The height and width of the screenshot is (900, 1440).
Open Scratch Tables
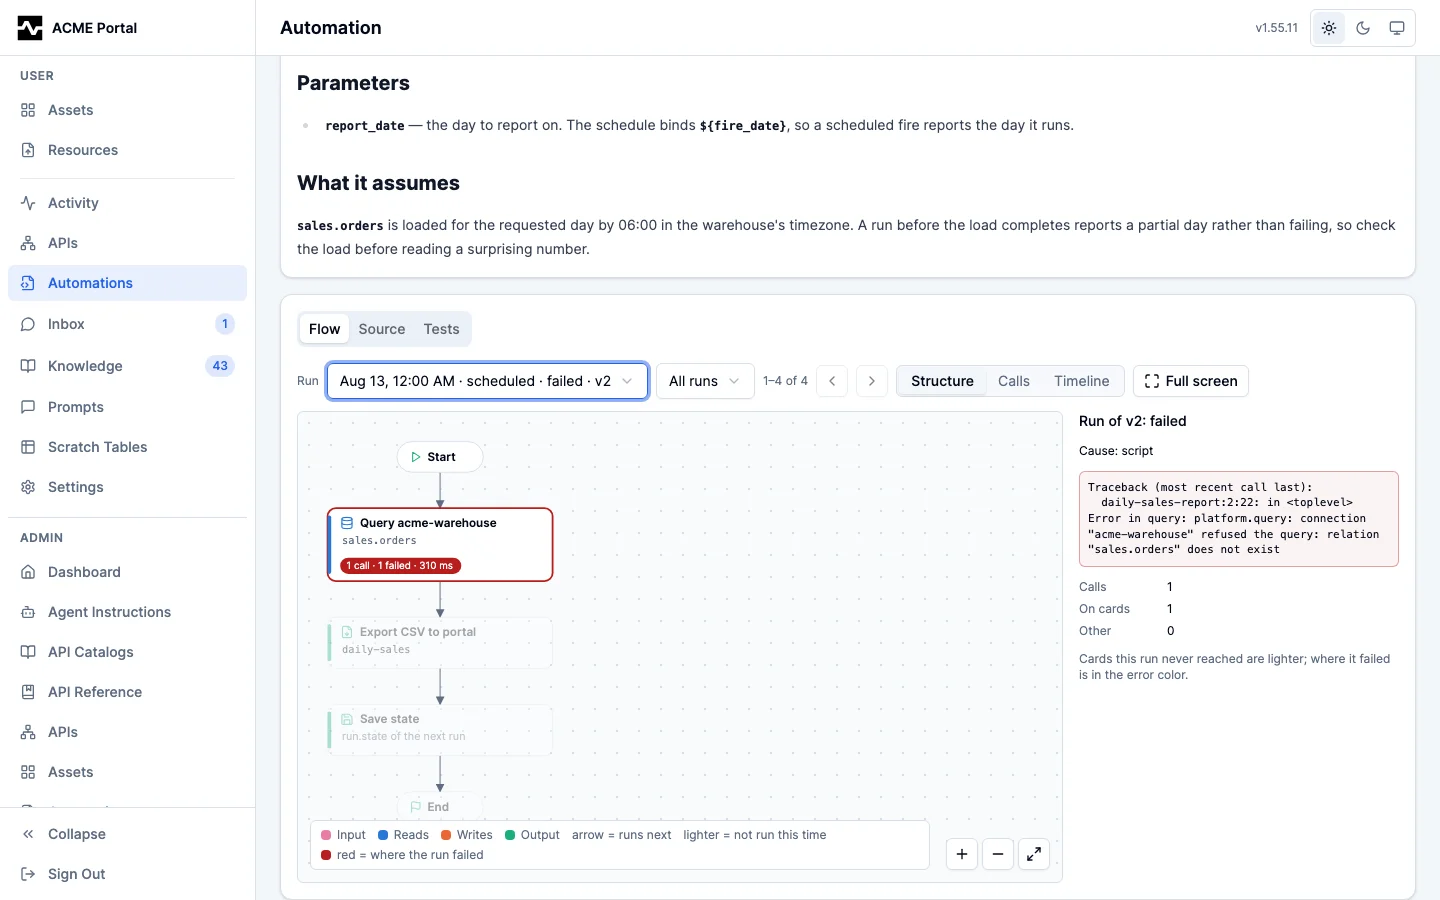[x=127, y=447]
